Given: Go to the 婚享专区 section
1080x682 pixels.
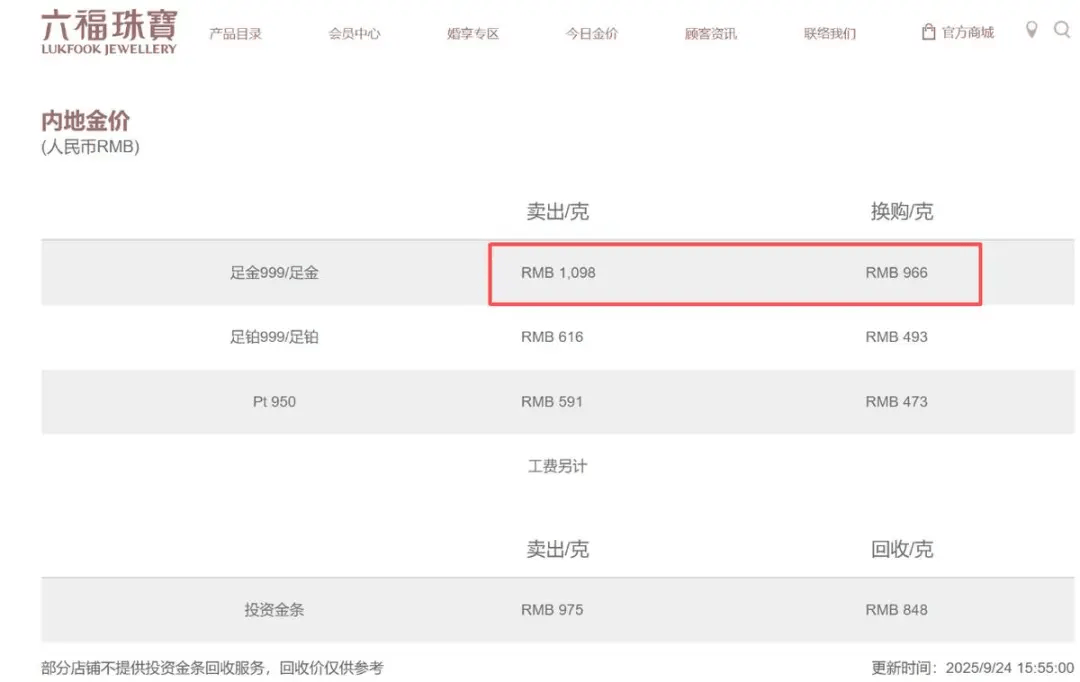Looking at the screenshot, I should [473, 33].
